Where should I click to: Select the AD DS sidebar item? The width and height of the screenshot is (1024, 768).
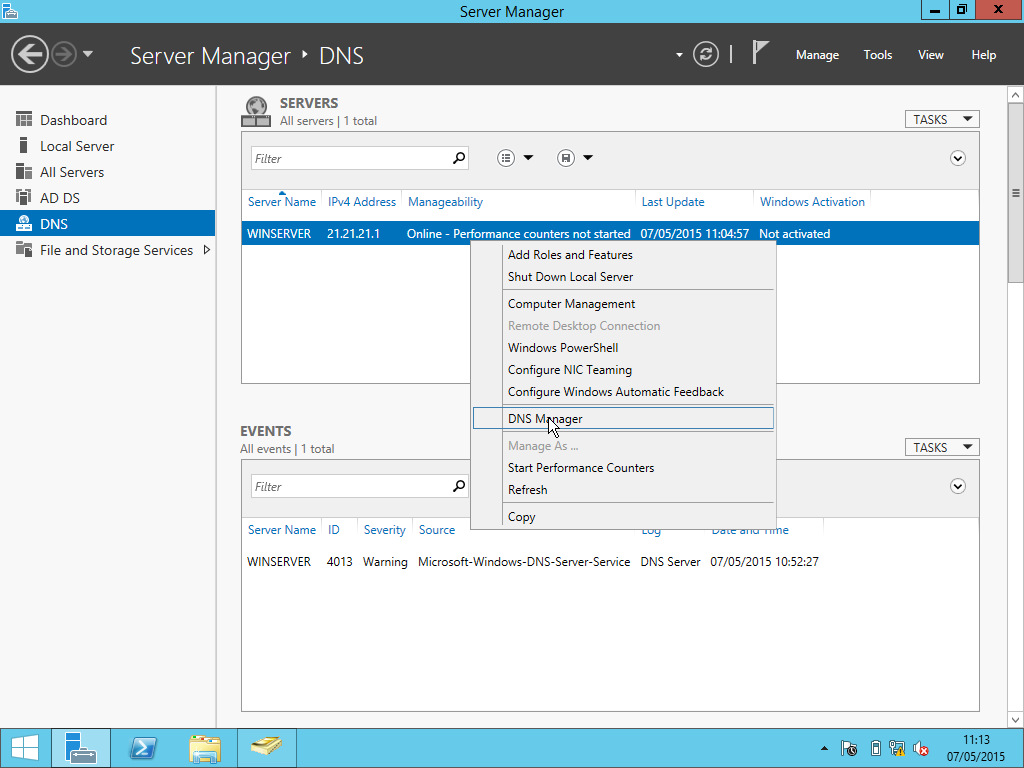click(67, 197)
